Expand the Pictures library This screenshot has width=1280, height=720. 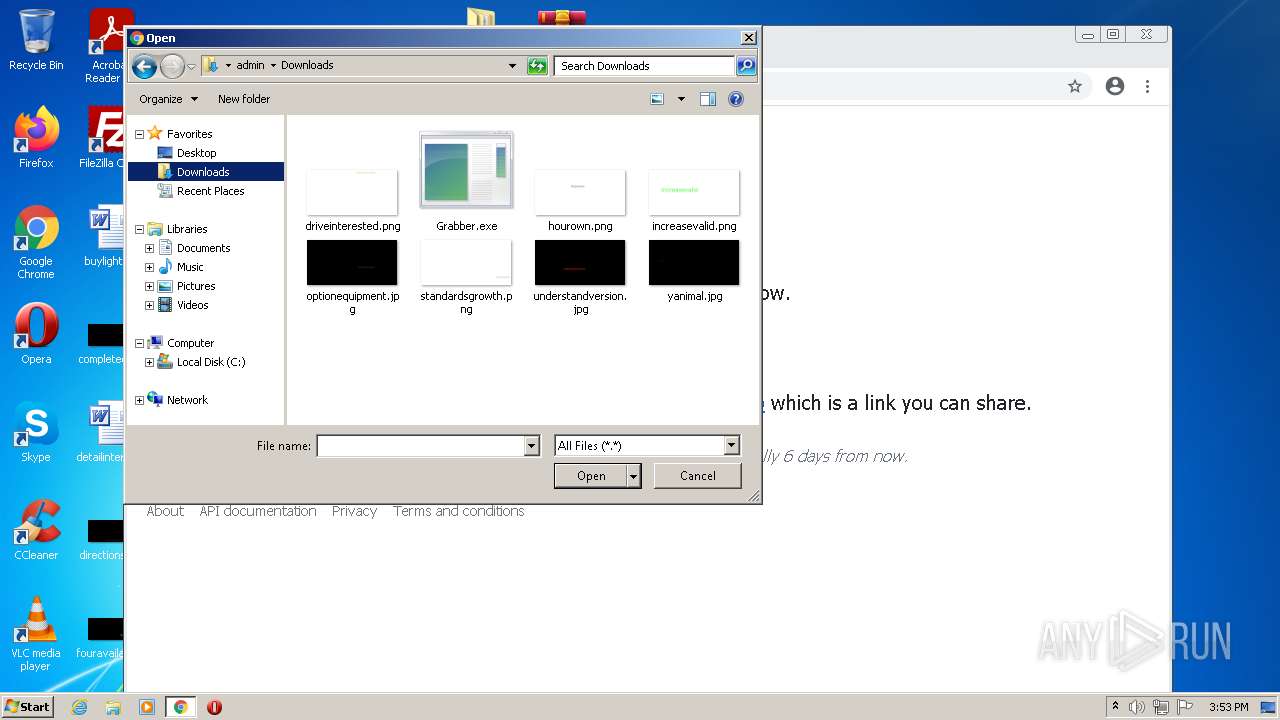(x=149, y=286)
